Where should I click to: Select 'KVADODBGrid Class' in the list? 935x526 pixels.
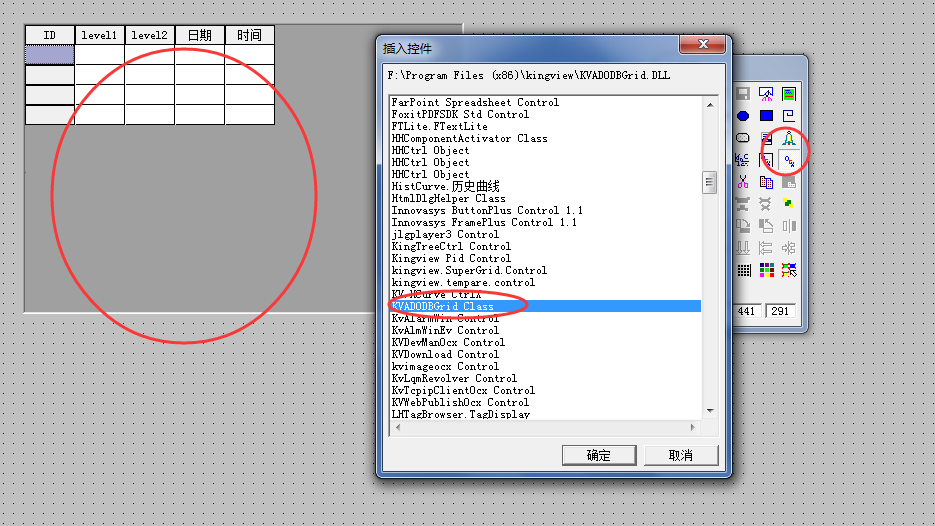tap(545, 306)
